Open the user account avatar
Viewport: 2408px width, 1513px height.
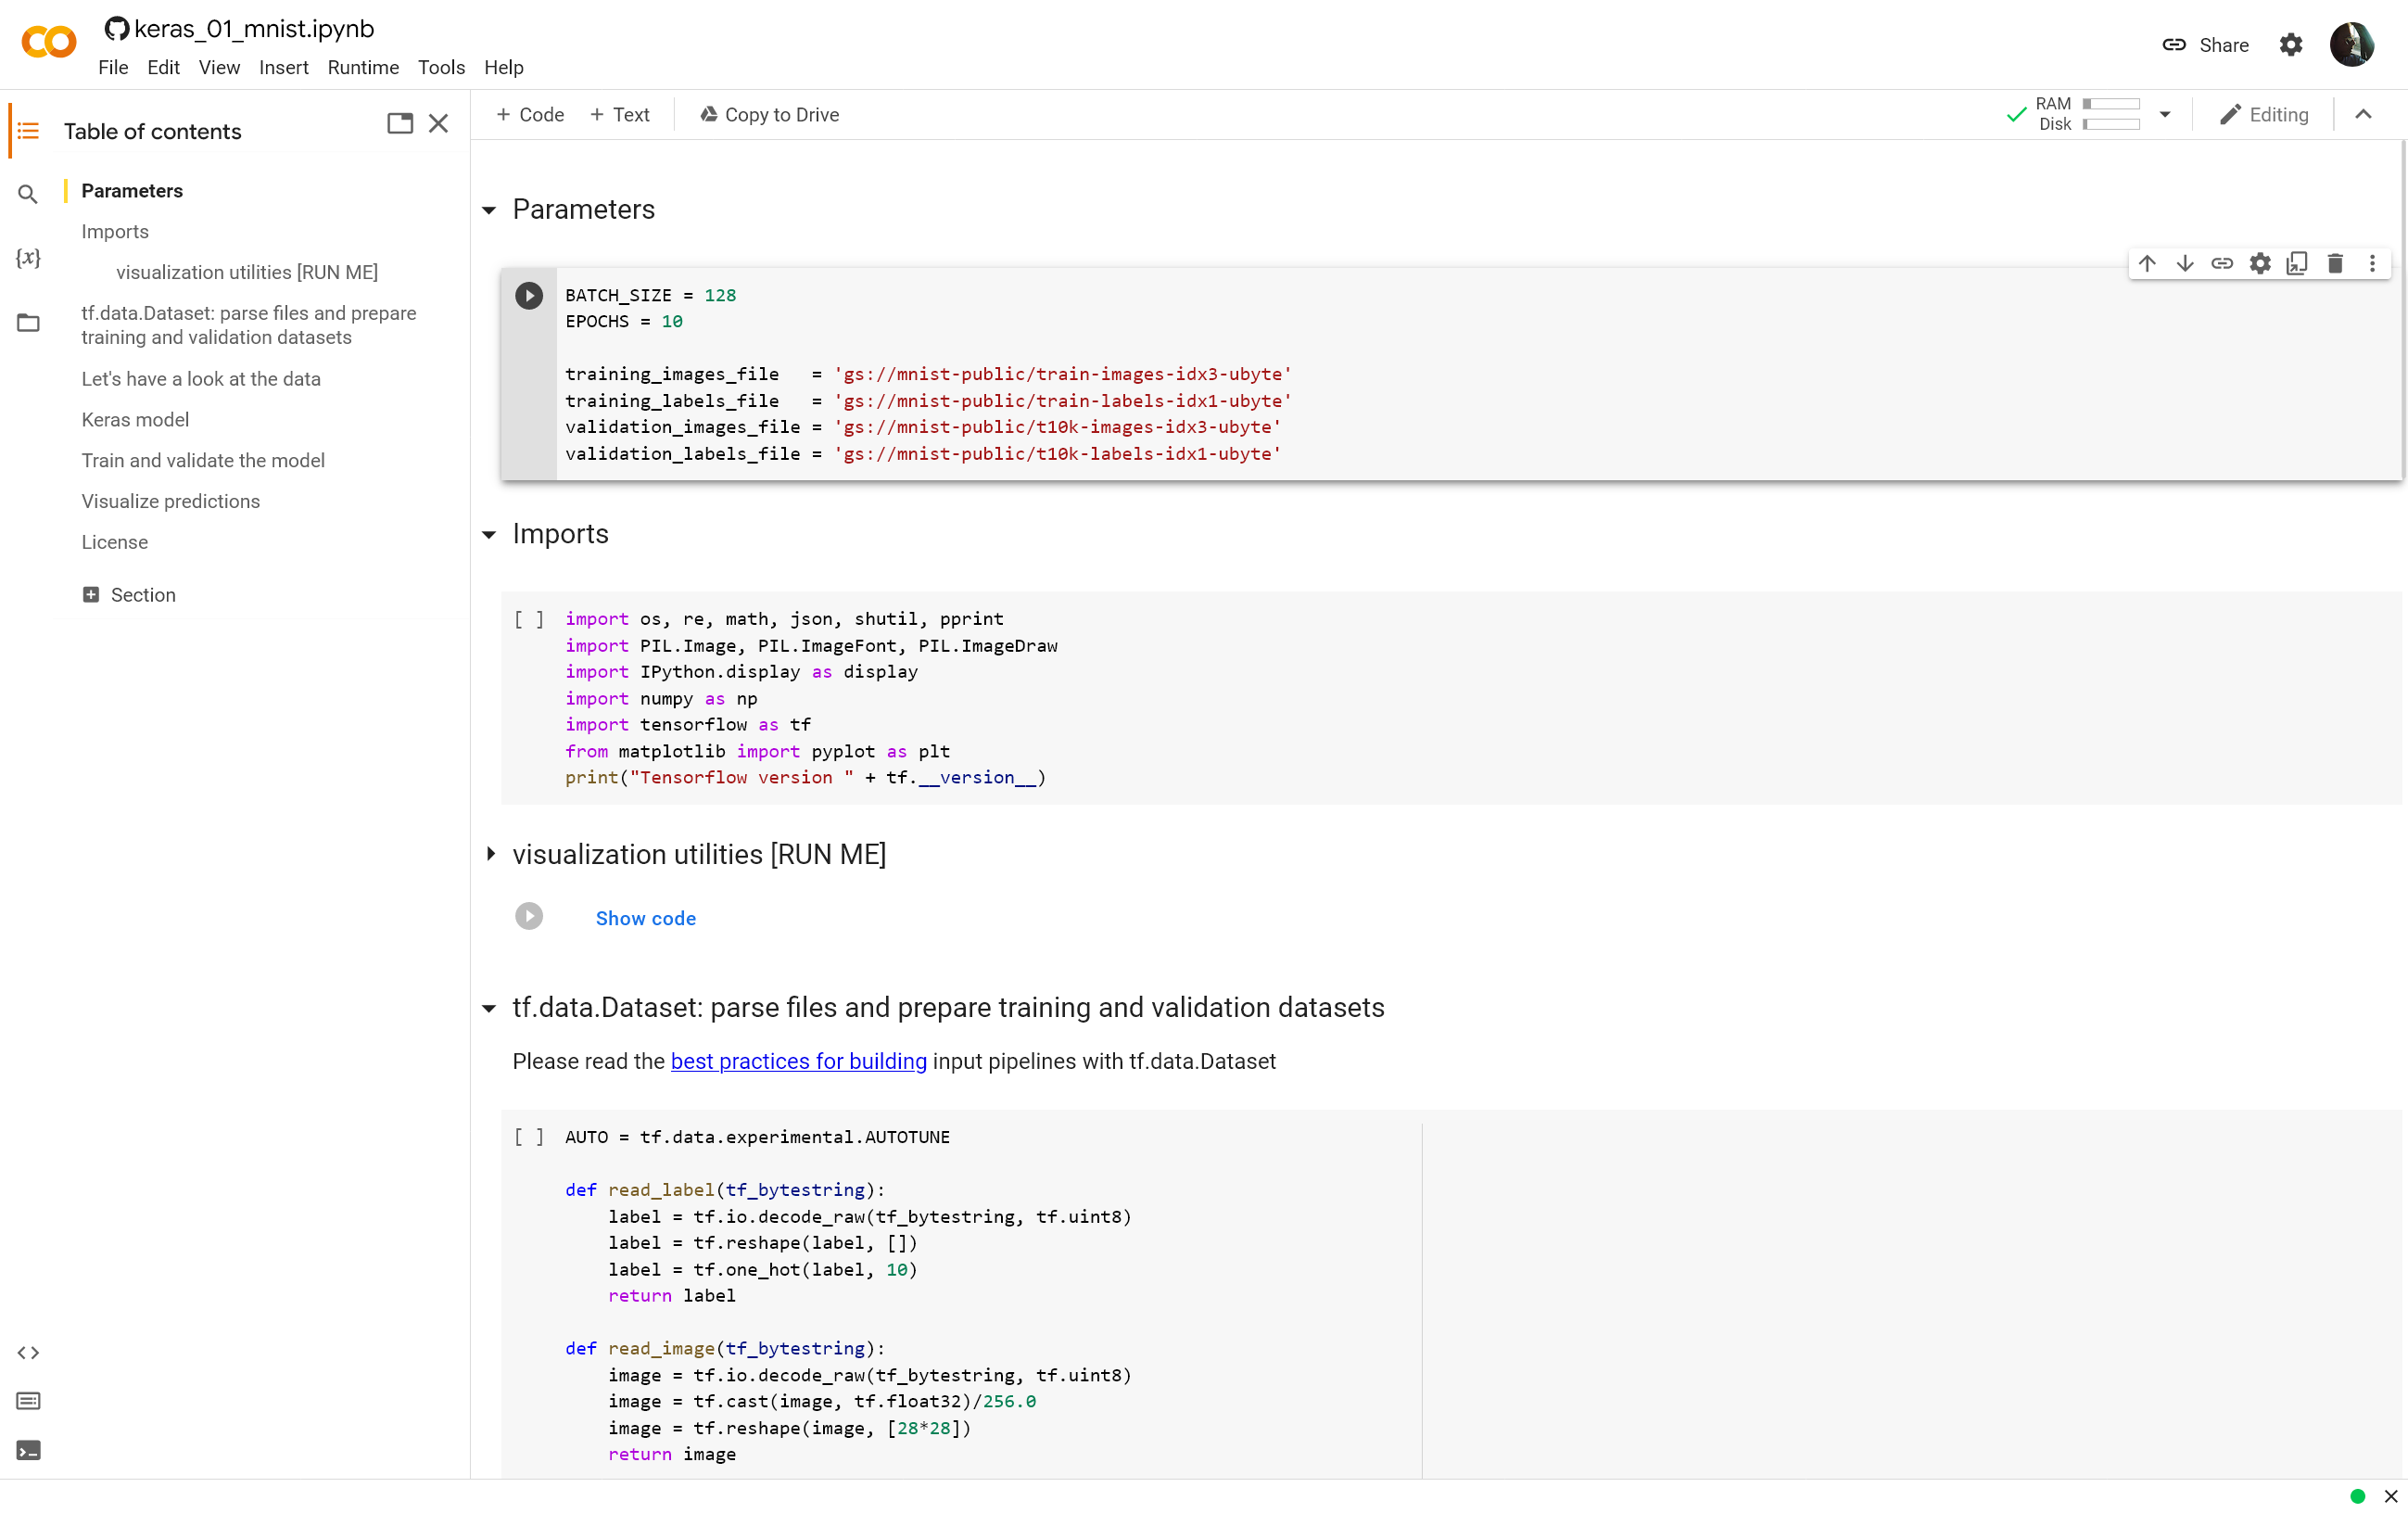coord(2352,45)
